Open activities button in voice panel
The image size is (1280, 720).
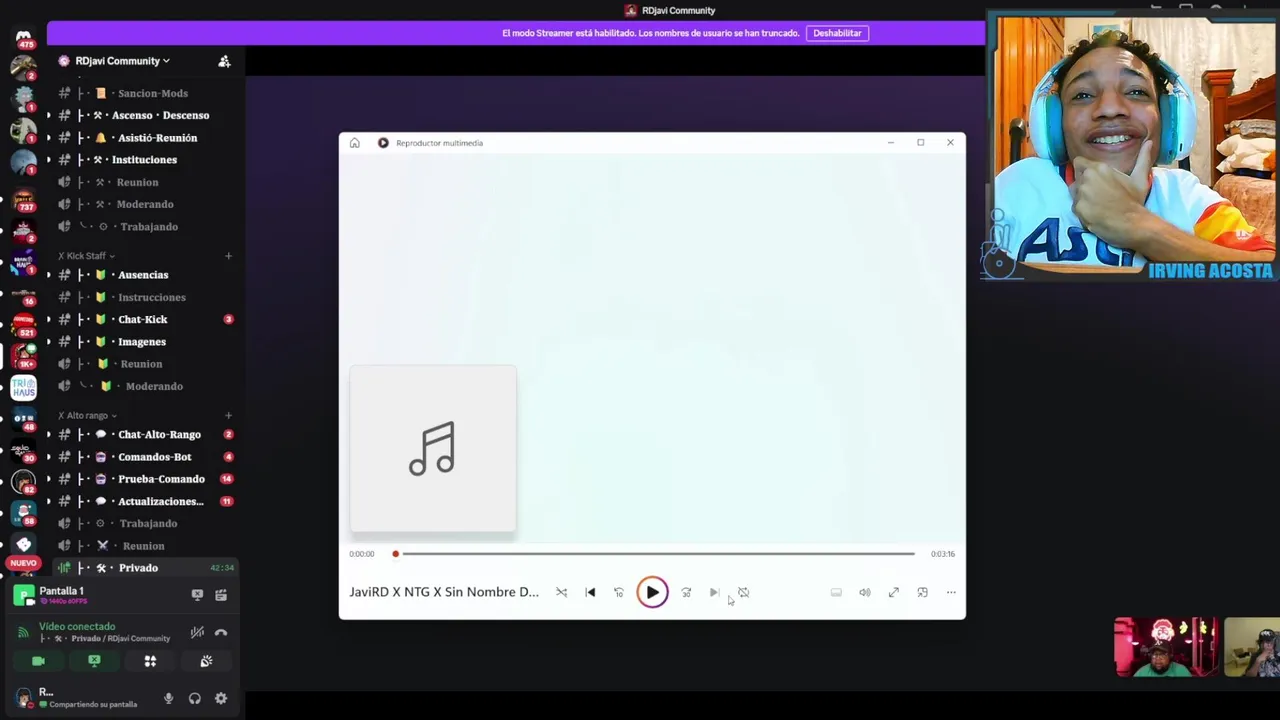150,661
